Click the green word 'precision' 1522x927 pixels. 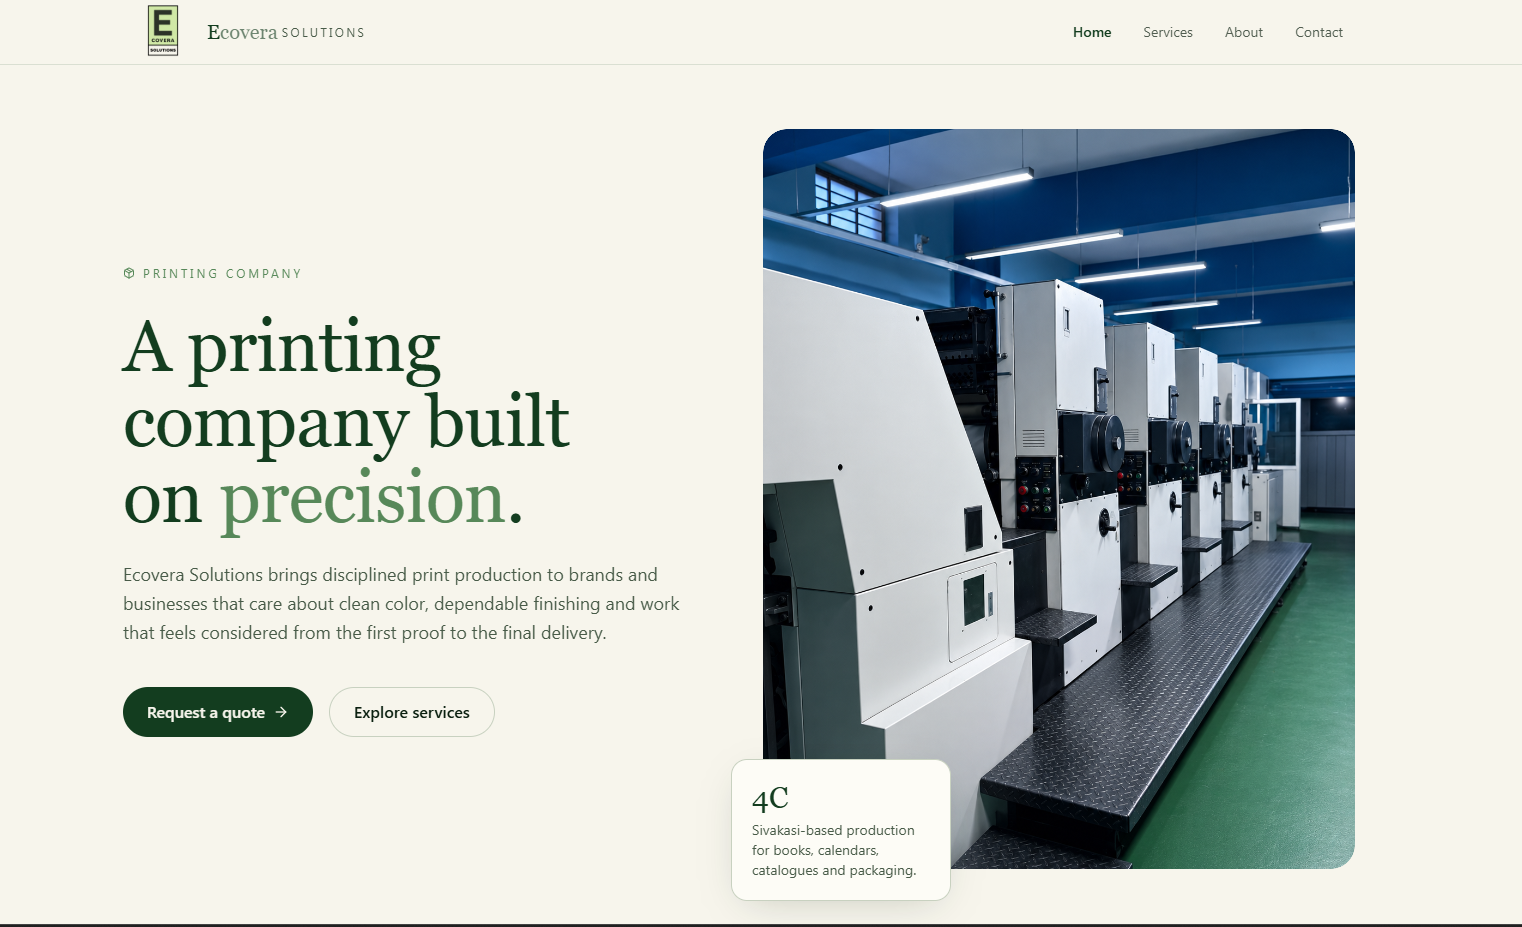(x=363, y=498)
